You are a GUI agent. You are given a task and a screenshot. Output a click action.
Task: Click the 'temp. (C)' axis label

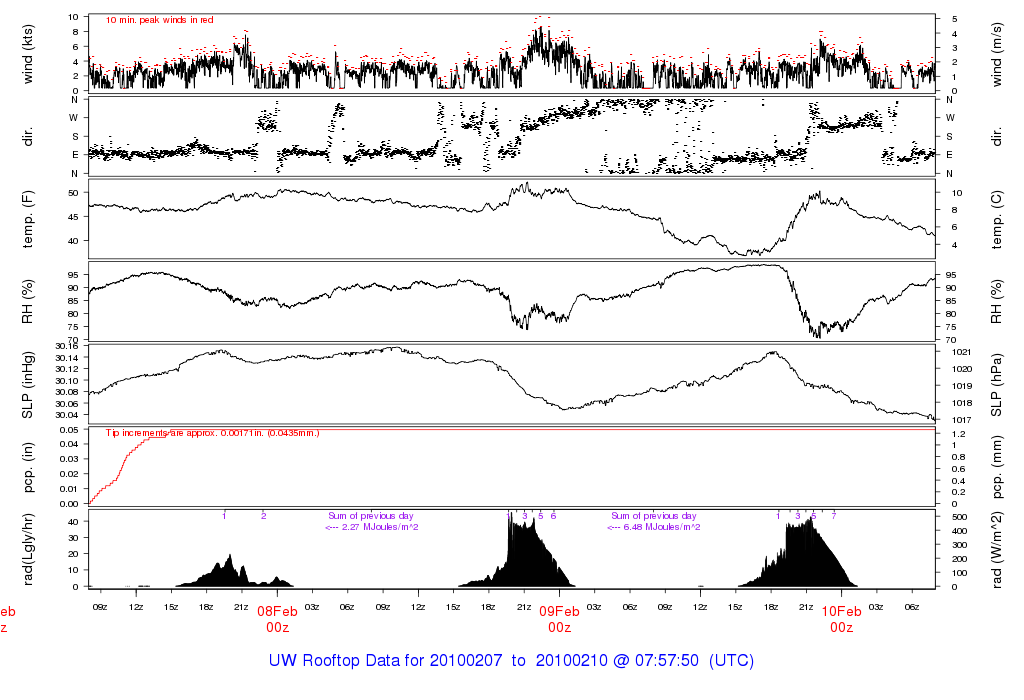[996, 219]
